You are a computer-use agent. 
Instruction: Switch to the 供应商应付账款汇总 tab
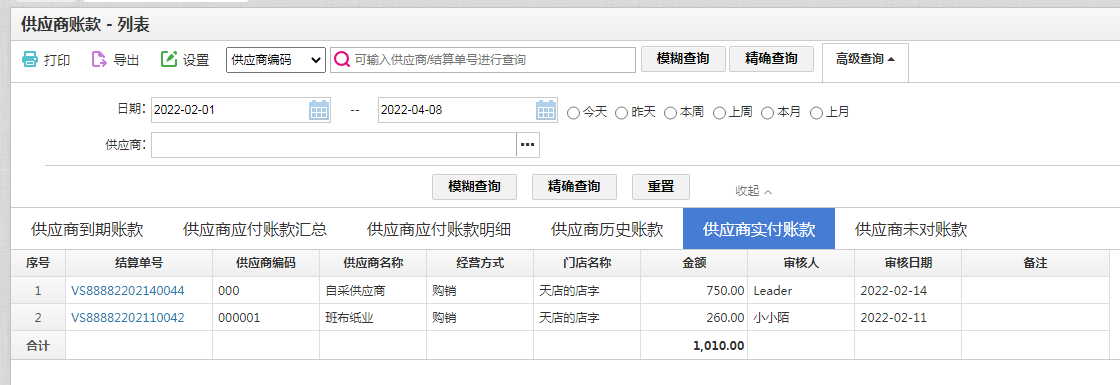coord(255,229)
